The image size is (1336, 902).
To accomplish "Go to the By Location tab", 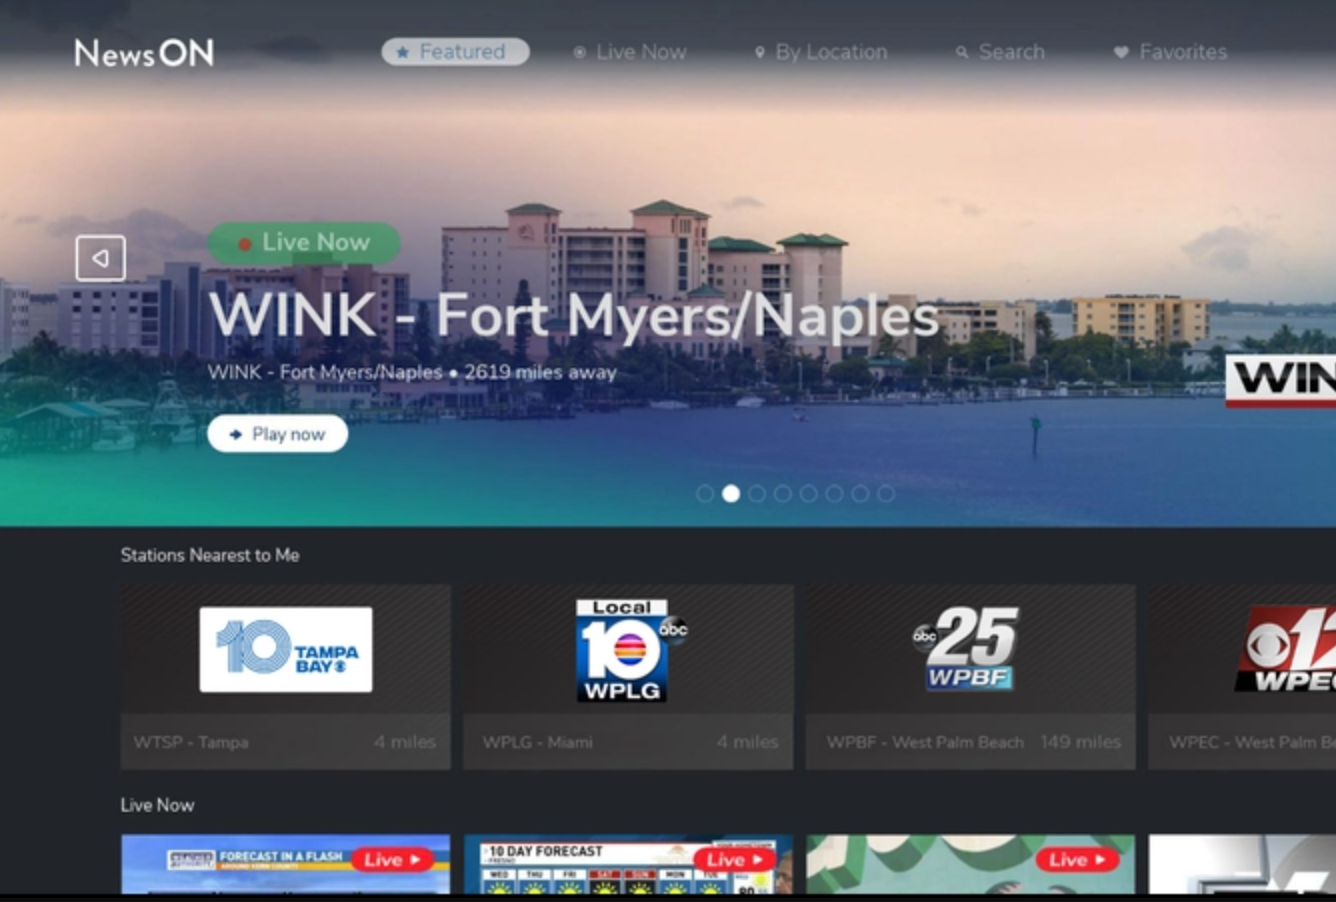I will coord(821,52).
